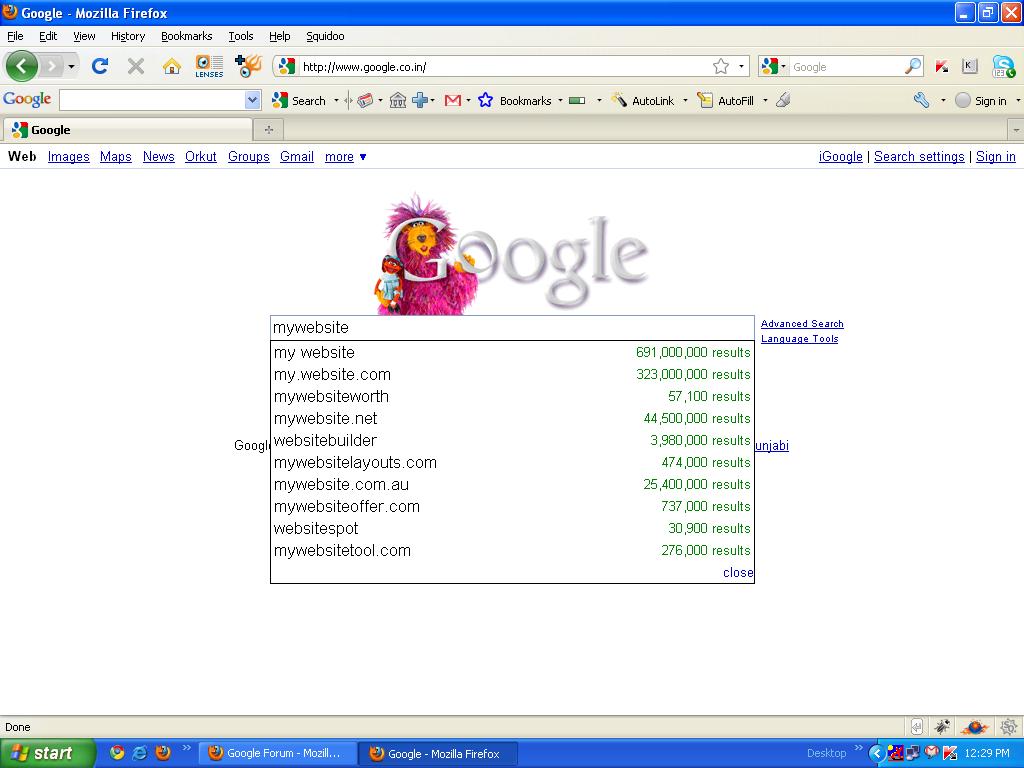Click the Google search box containing mywebsite
The height and width of the screenshot is (768, 1024).
[513, 328]
